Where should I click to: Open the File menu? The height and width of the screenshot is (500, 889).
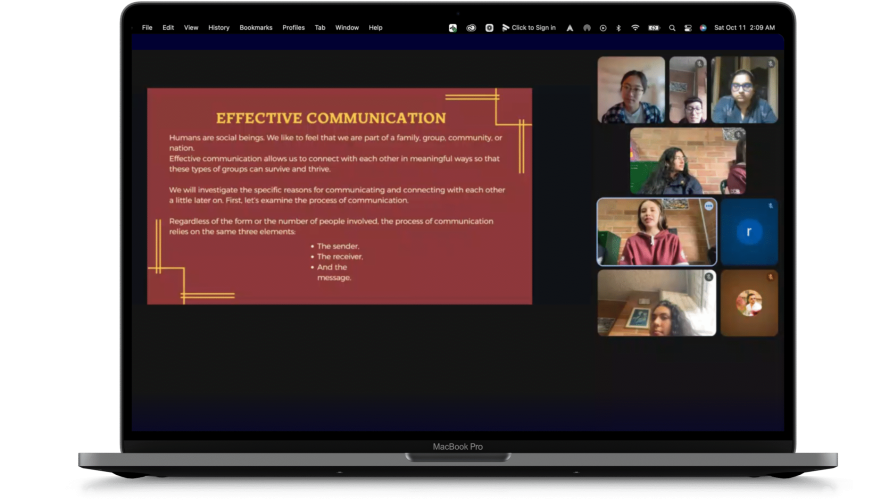coord(147,28)
